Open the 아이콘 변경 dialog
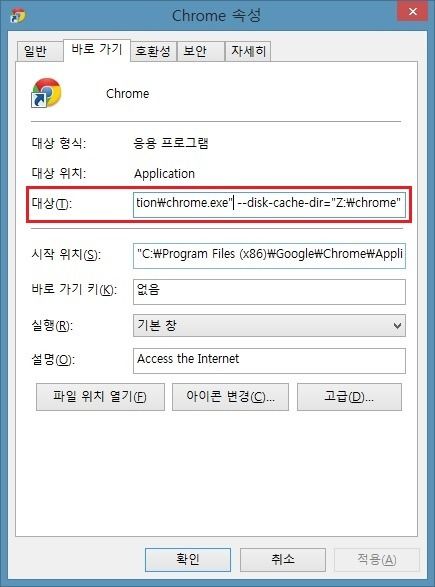 click(x=230, y=397)
